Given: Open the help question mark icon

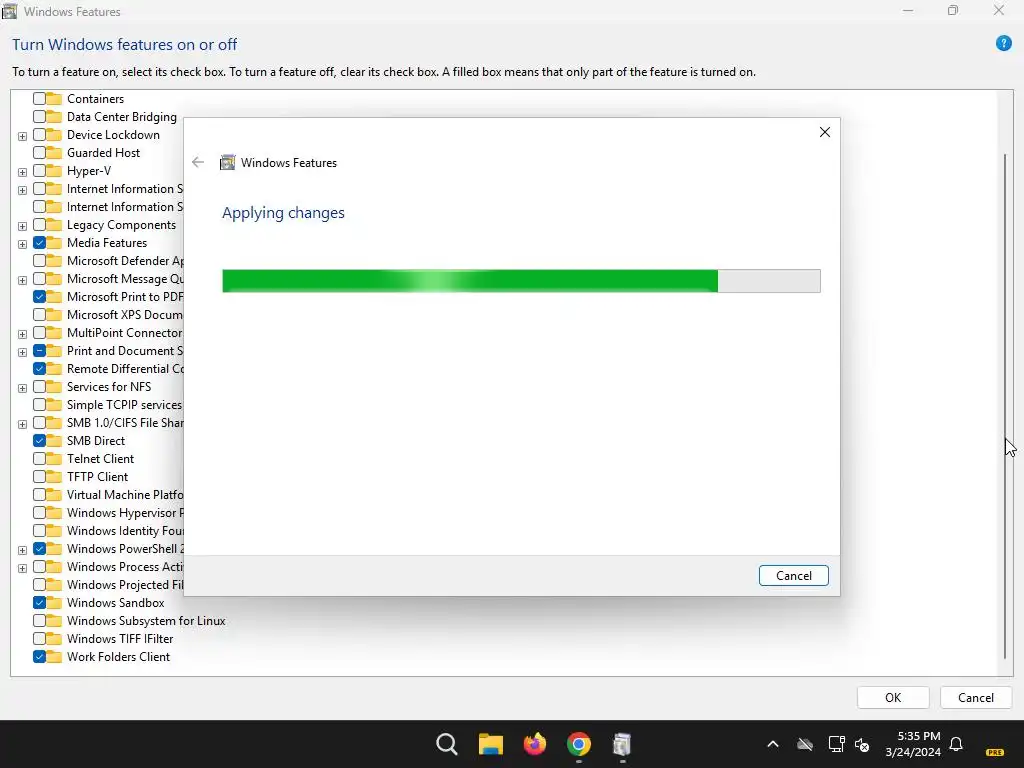Looking at the screenshot, I should click(x=1003, y=44).
